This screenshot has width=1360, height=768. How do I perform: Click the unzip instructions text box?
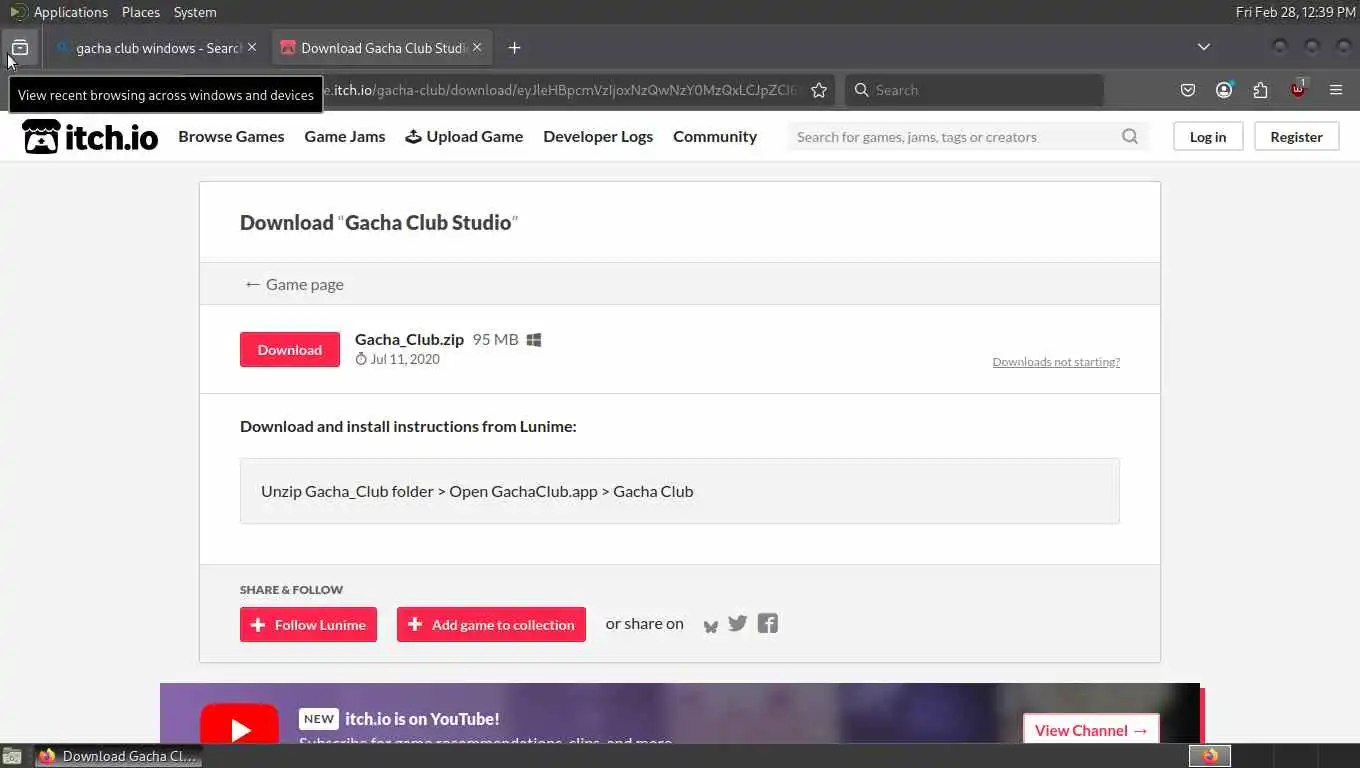(x=680, y=491)
